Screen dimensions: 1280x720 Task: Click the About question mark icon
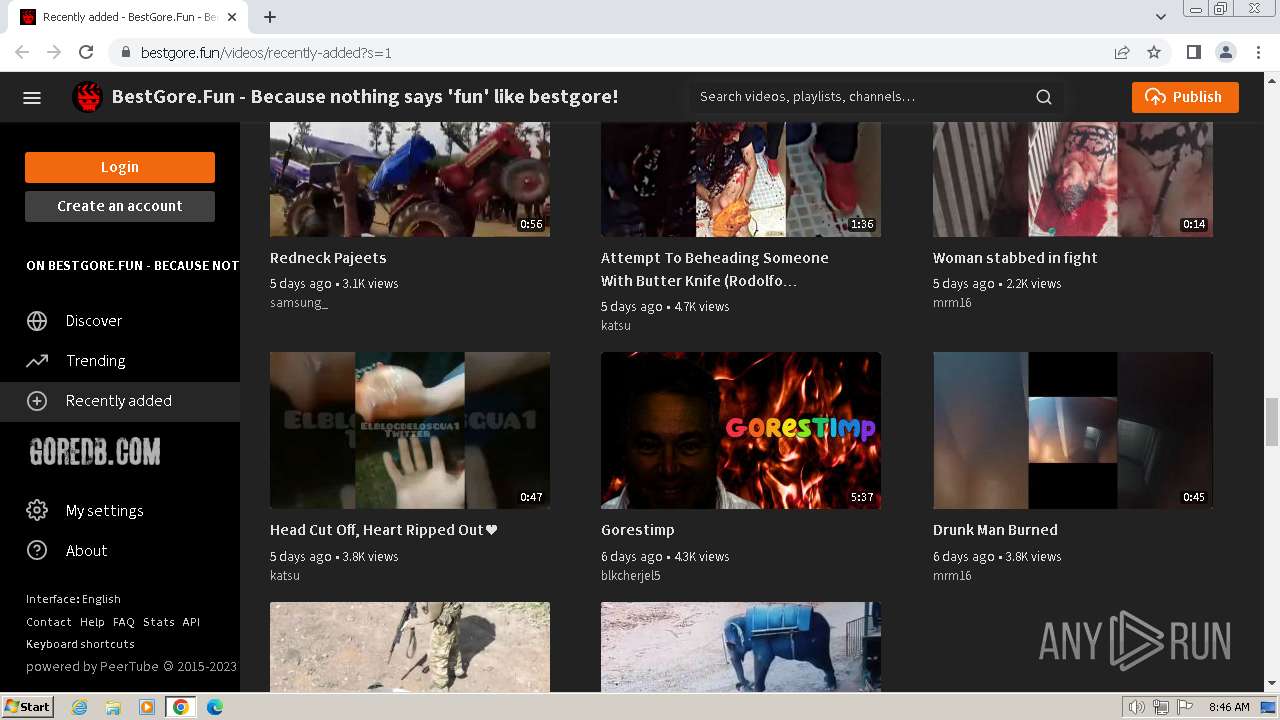click(37, 551)
